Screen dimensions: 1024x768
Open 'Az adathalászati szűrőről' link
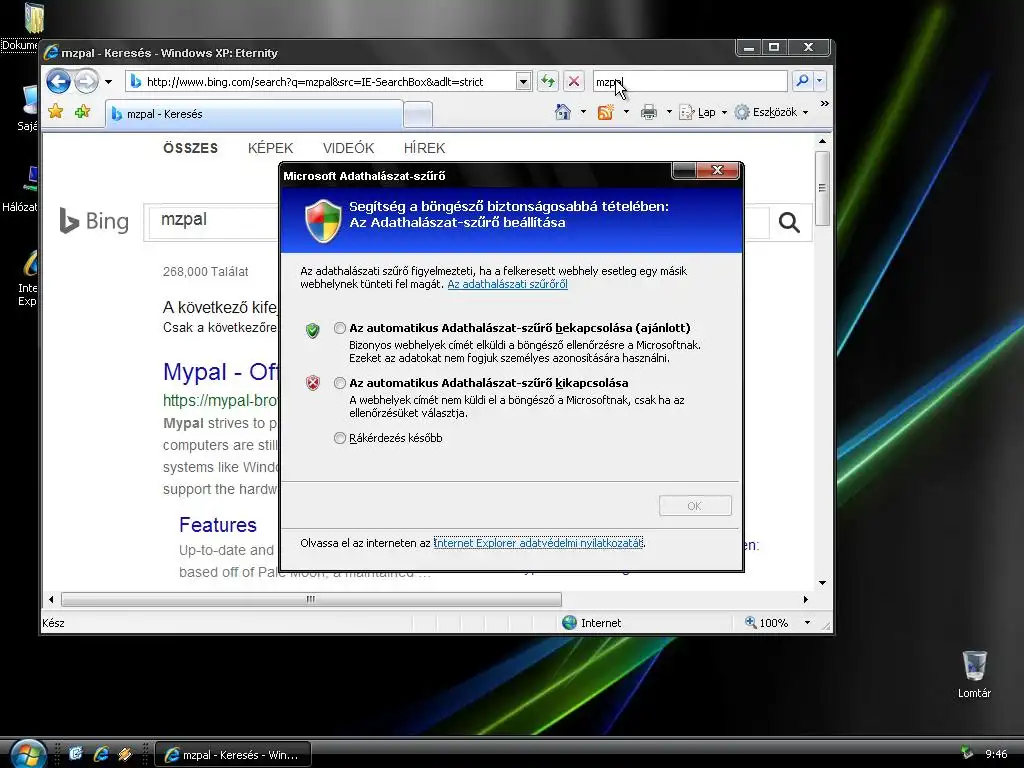click(x=507, y=284)
